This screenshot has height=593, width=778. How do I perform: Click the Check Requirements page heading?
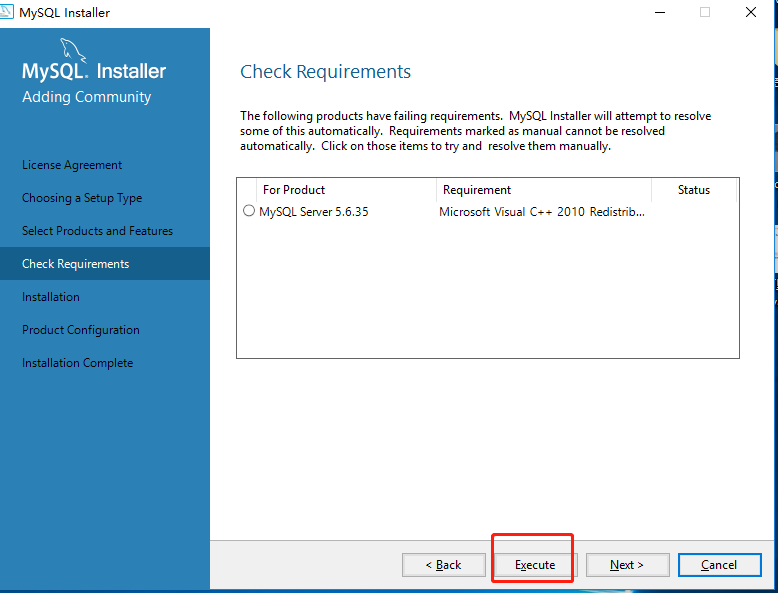(x=325, y=72)
